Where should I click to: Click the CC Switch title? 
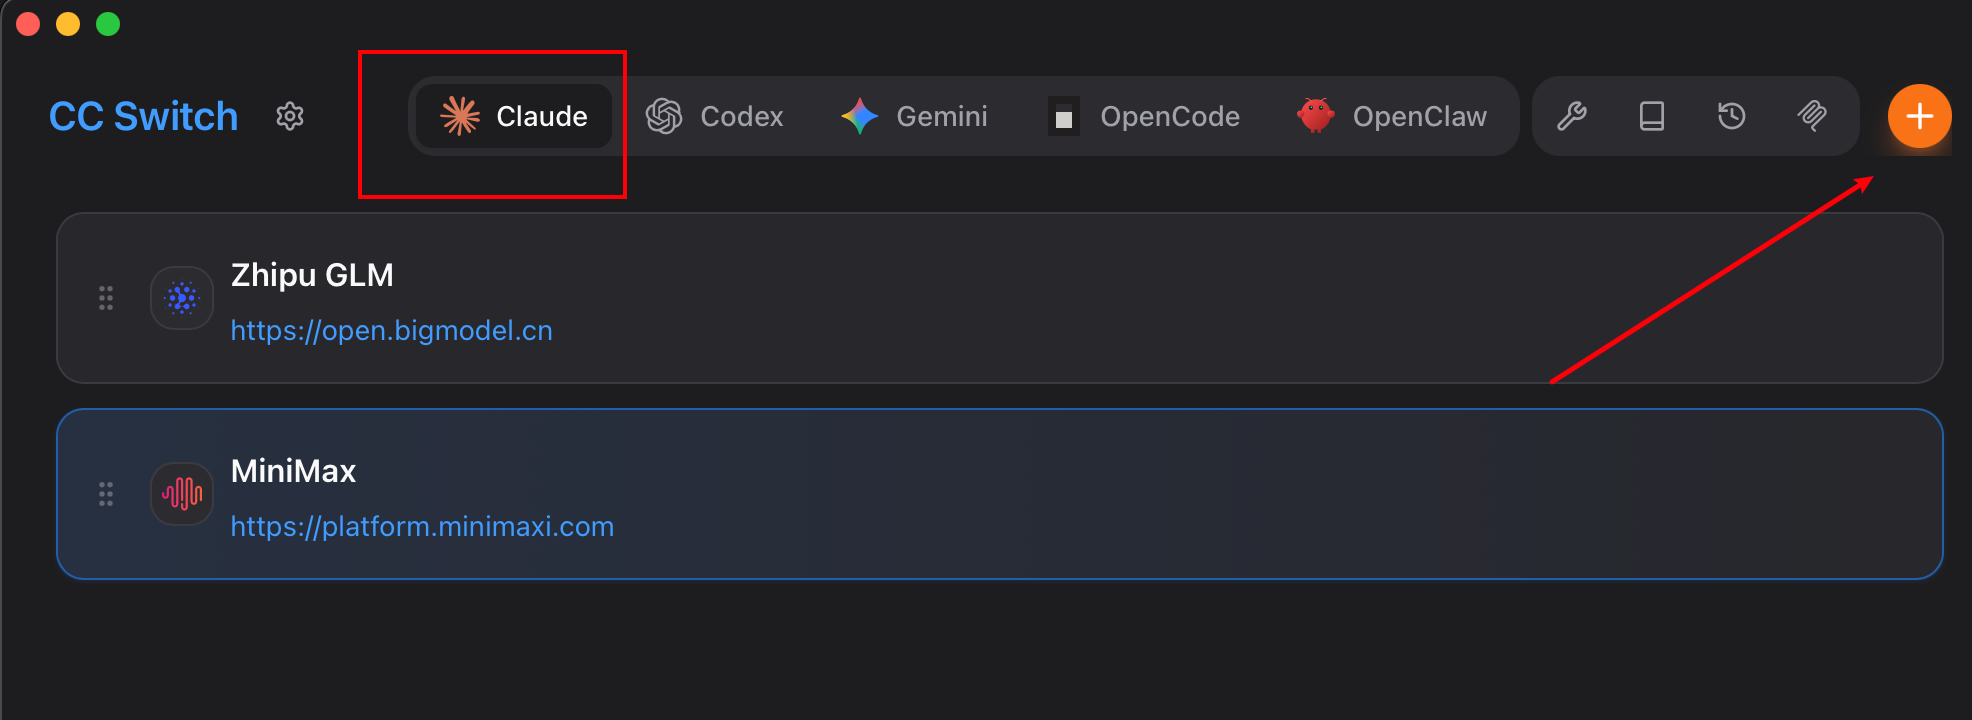click(144, 116)
